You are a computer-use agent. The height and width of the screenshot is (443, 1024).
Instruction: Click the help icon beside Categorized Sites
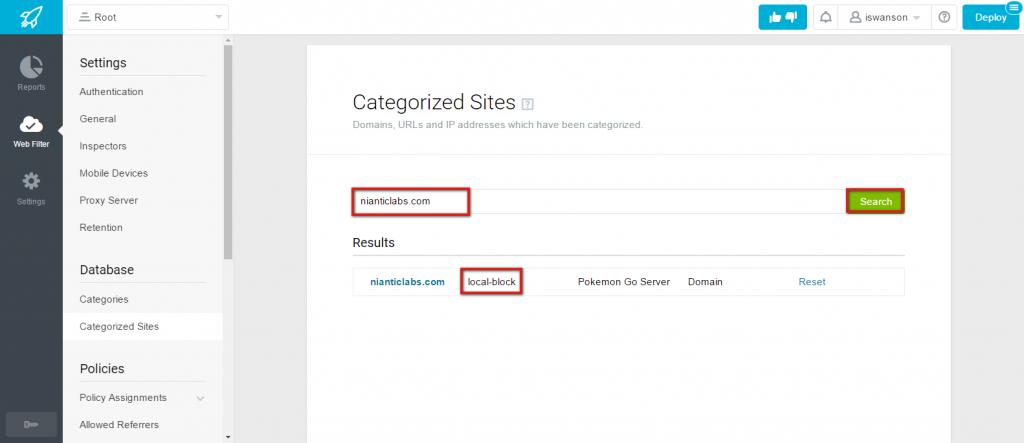pos(528,104)
